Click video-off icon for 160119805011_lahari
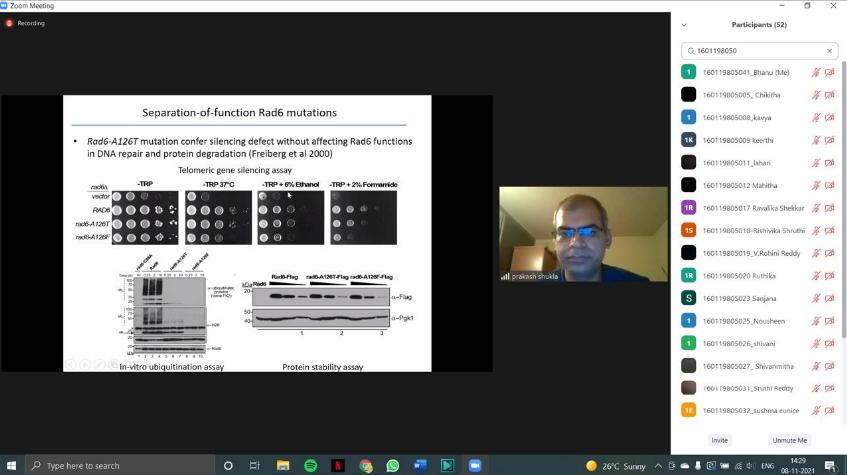Viewport: 847px width, 475px height. 830,163
